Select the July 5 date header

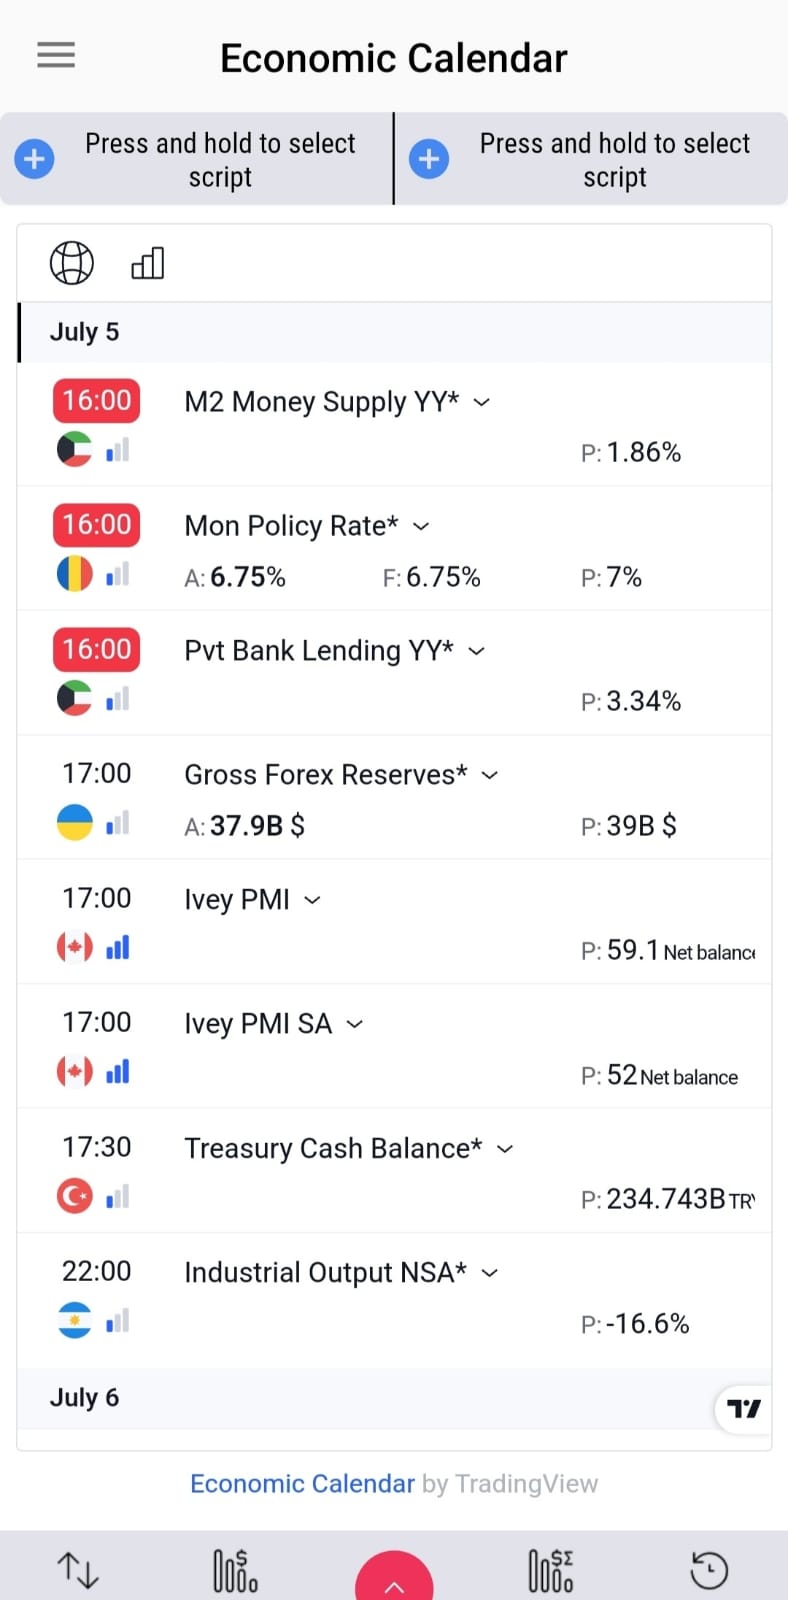(85, 332)
